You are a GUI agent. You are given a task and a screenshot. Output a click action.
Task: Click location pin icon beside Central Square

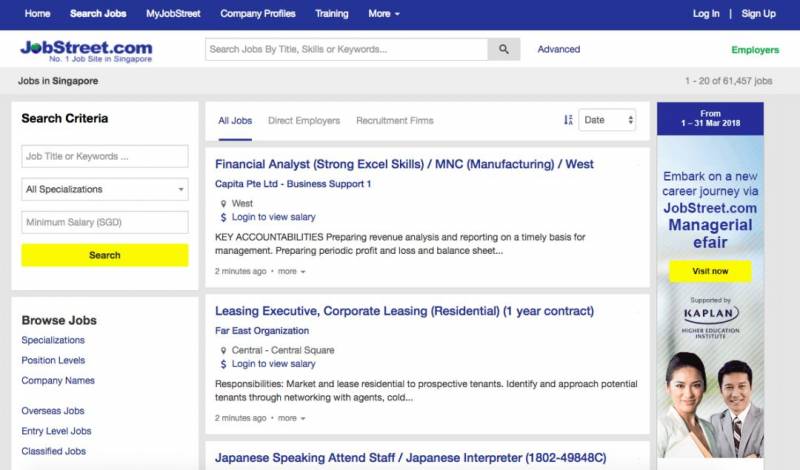coord(223,351)
